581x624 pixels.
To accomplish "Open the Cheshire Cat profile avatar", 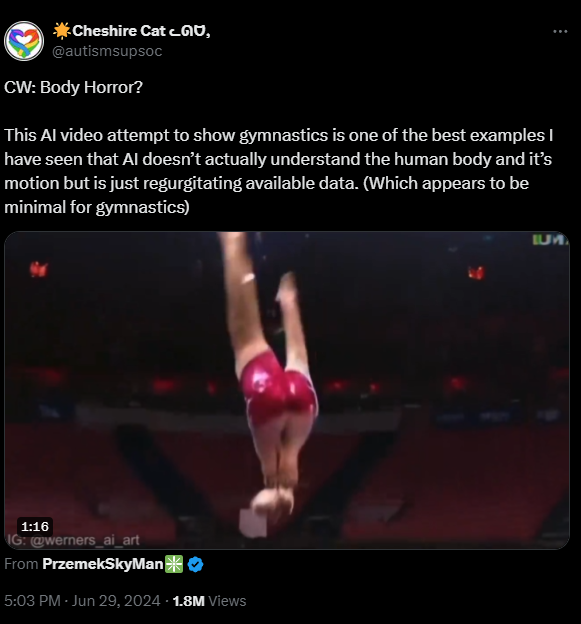I will tap(24, 41).
